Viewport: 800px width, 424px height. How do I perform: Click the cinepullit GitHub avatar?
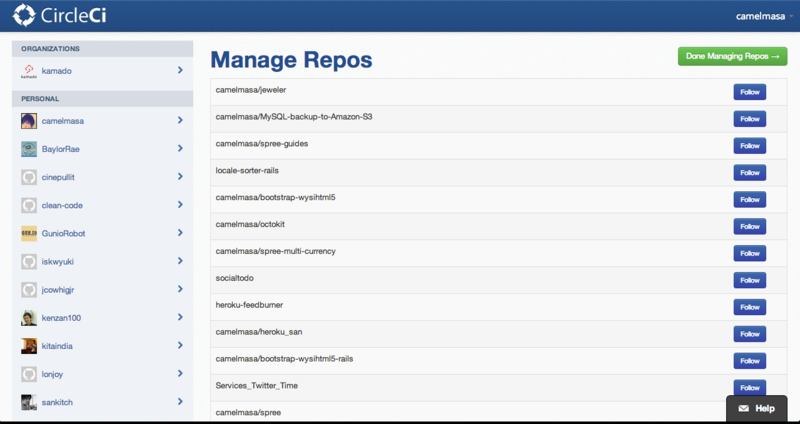[x=29, y=177]
